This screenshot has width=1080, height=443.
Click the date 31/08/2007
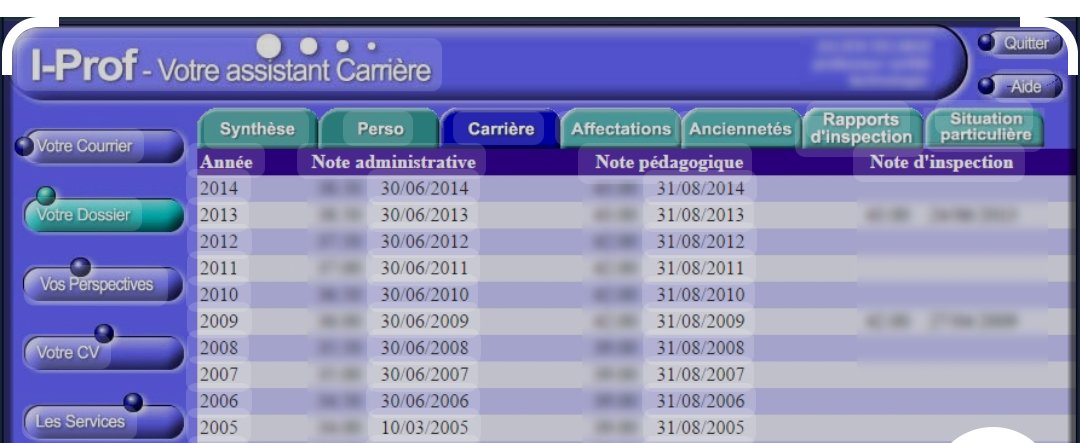(x=700, y=375)
